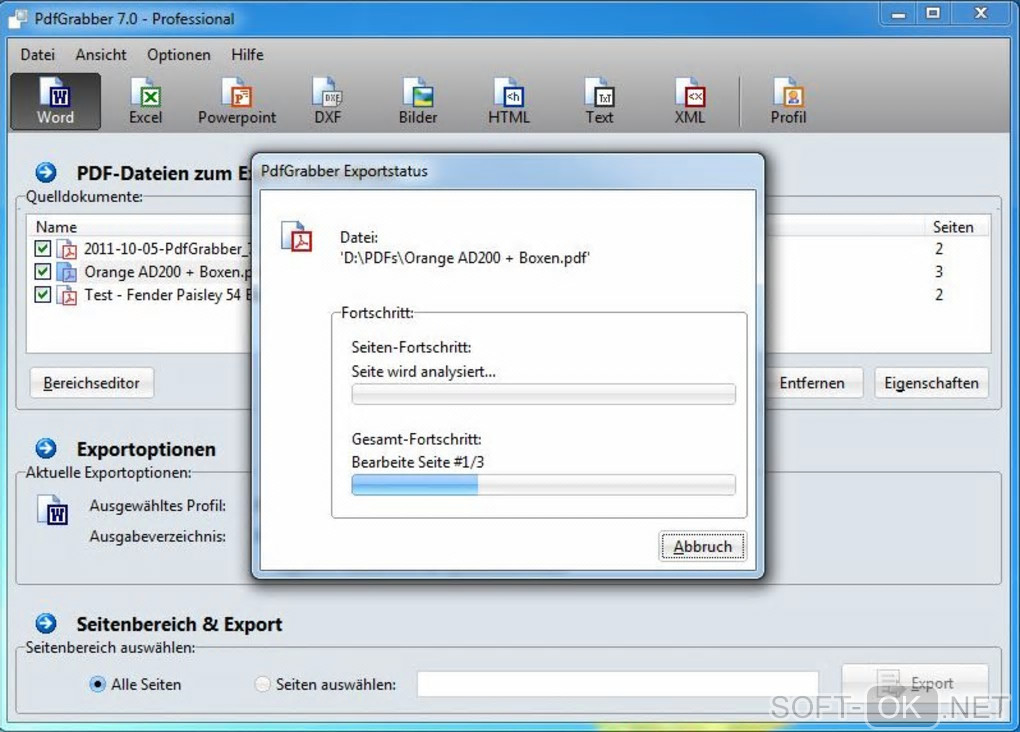This screenshot has width=1020, height=732.
Task: Click the page range input field
Action: (617, 684)
